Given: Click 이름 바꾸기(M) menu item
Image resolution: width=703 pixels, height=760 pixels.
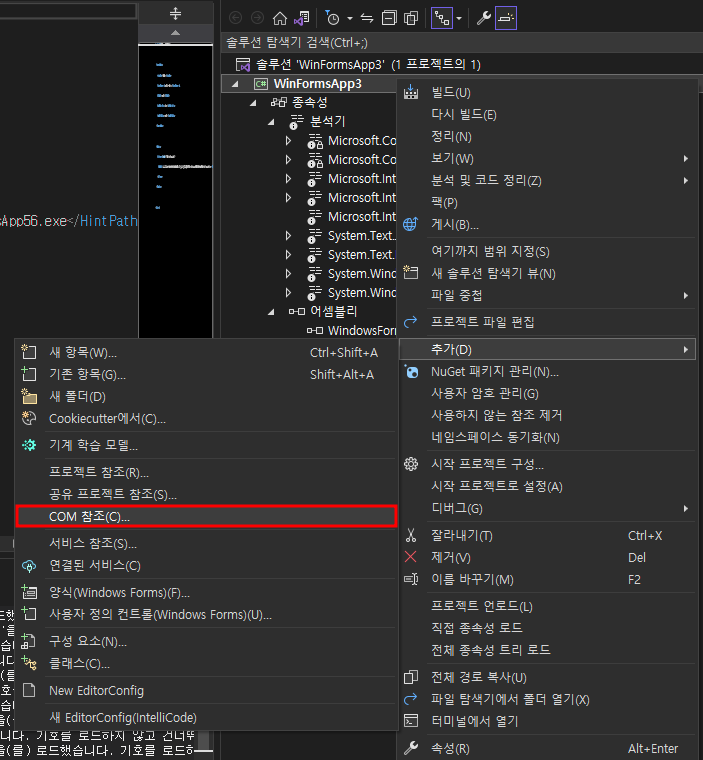Looking at the screenshot, I should coord(547,580).
